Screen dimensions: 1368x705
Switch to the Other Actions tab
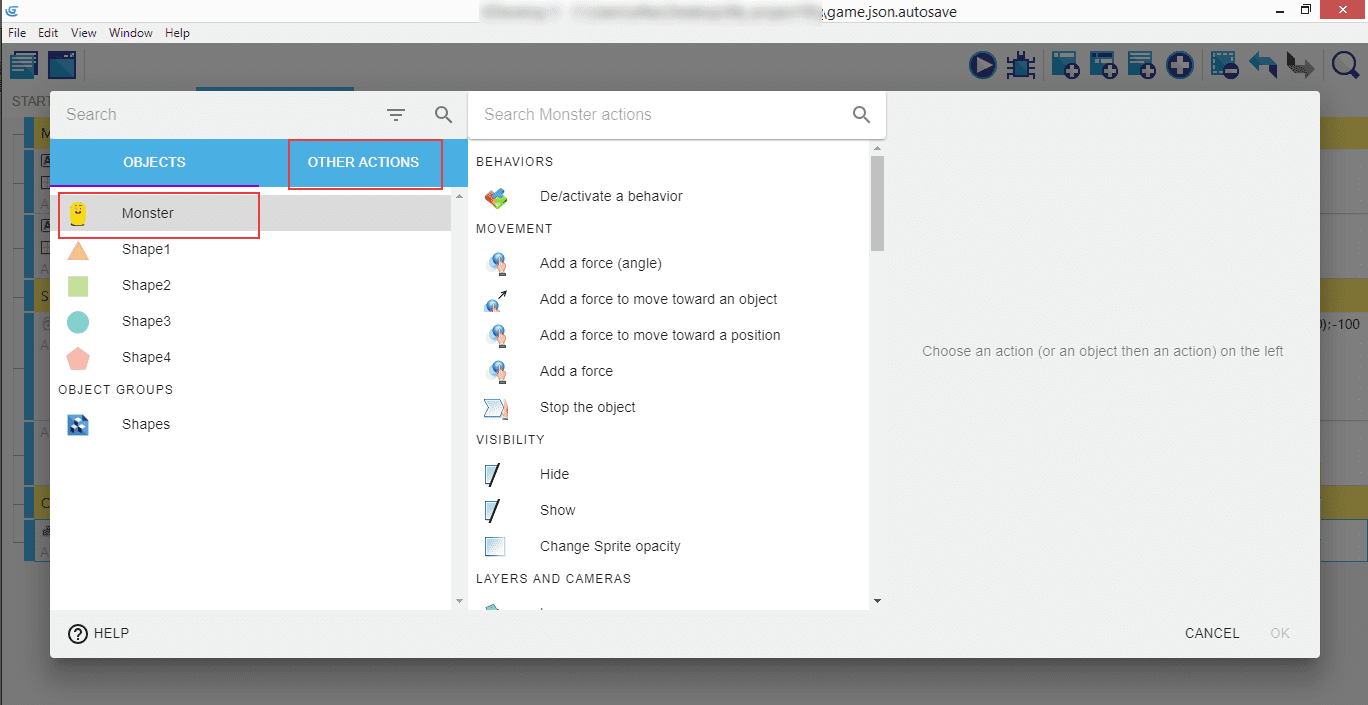click(363, 162)
